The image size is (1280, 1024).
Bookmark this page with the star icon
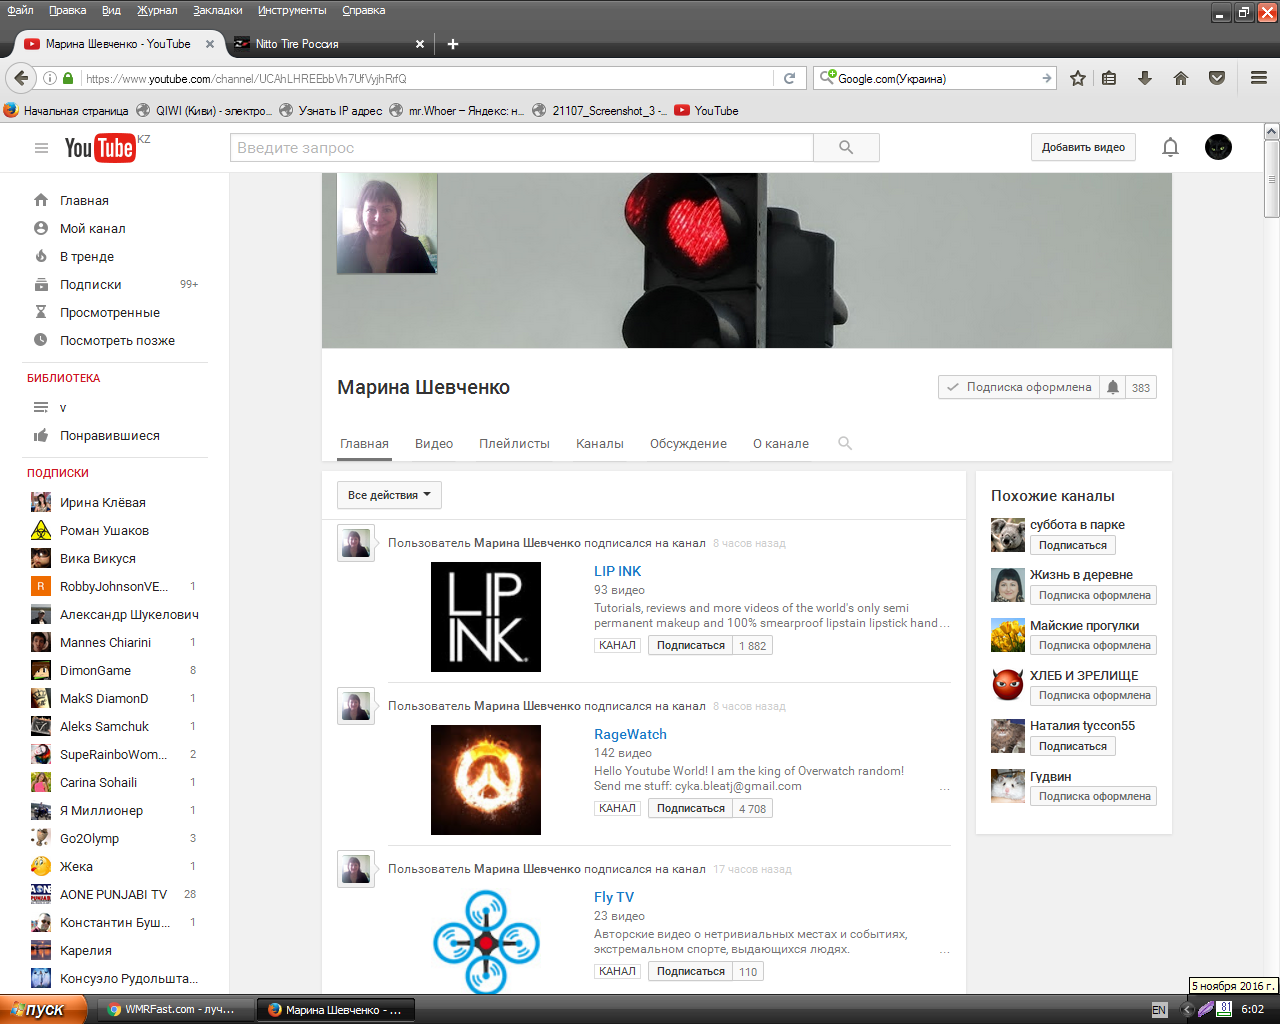[1077, 78]
